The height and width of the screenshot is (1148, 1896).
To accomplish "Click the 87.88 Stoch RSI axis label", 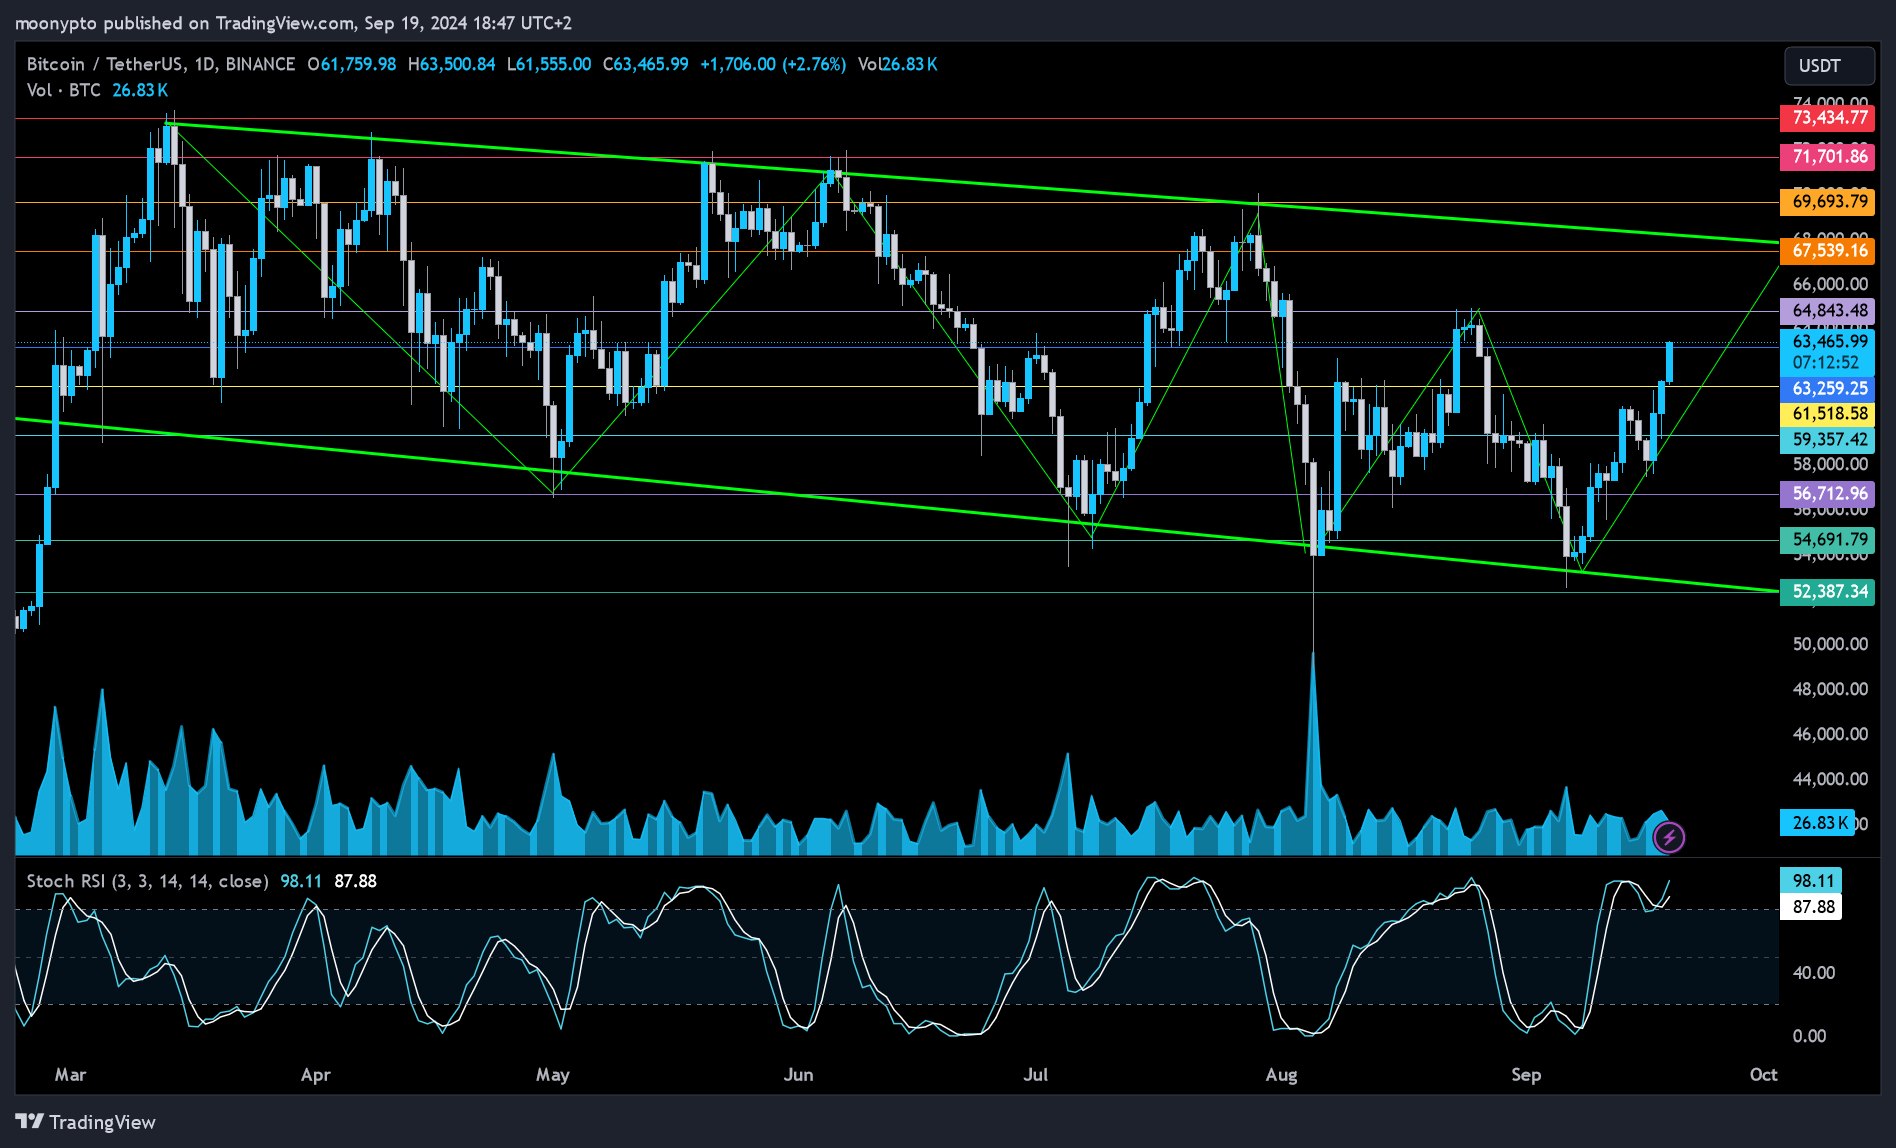I will 1812,907.
